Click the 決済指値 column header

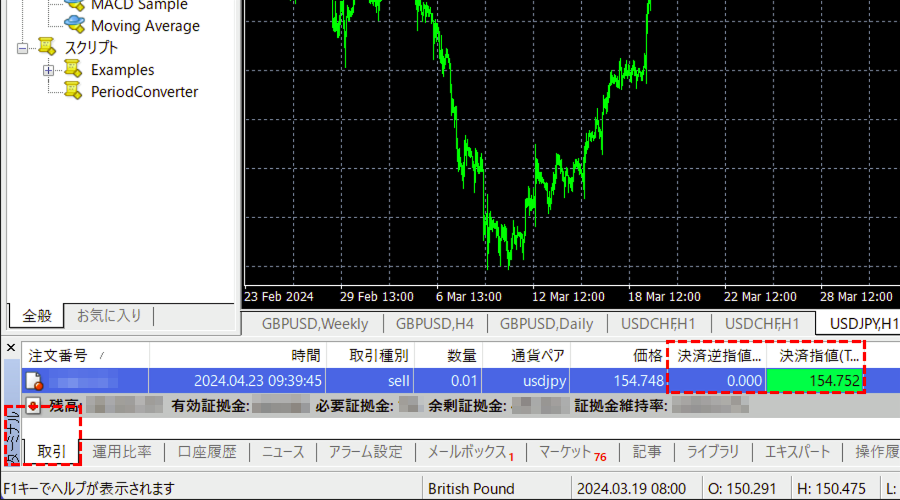[815, 356]
